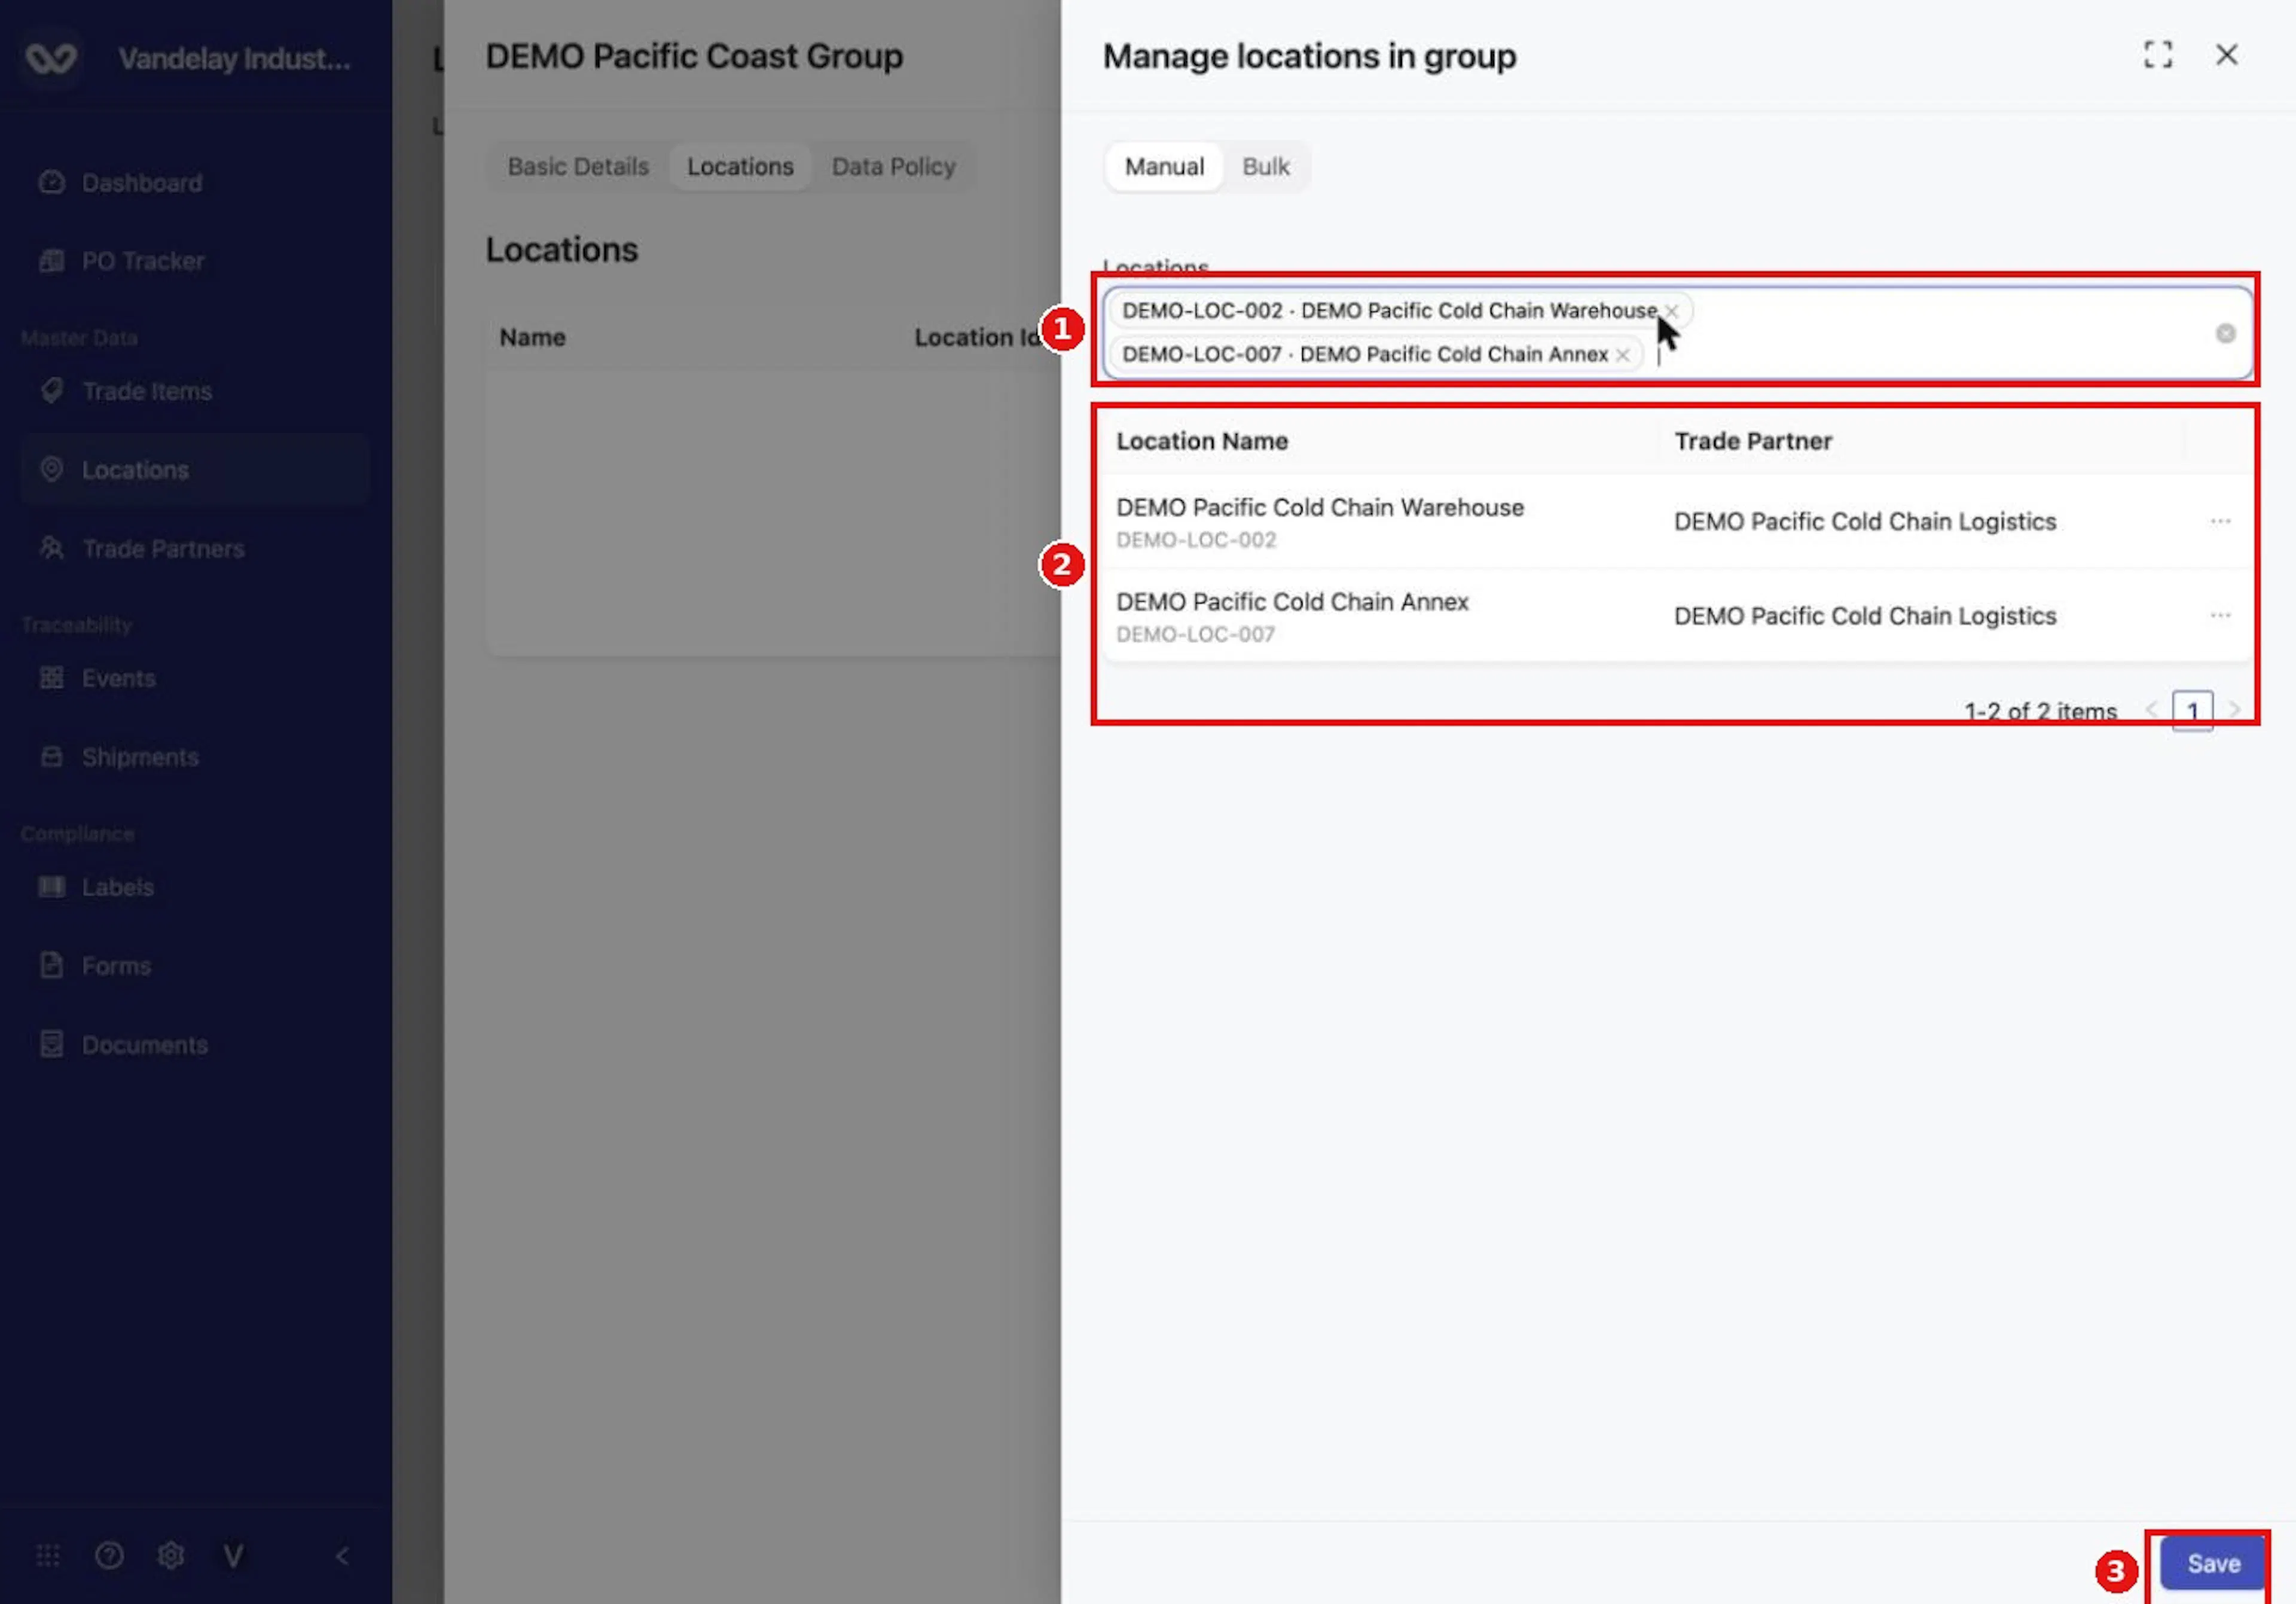Open Events under Traceability
The image size is (2296, 1604).
click(x=118, y=679)
